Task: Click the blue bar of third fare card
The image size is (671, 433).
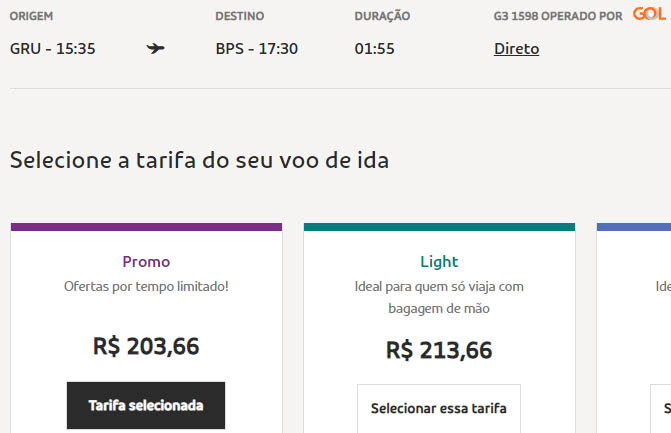Action: pyautogui.click(x=634, y=227)
